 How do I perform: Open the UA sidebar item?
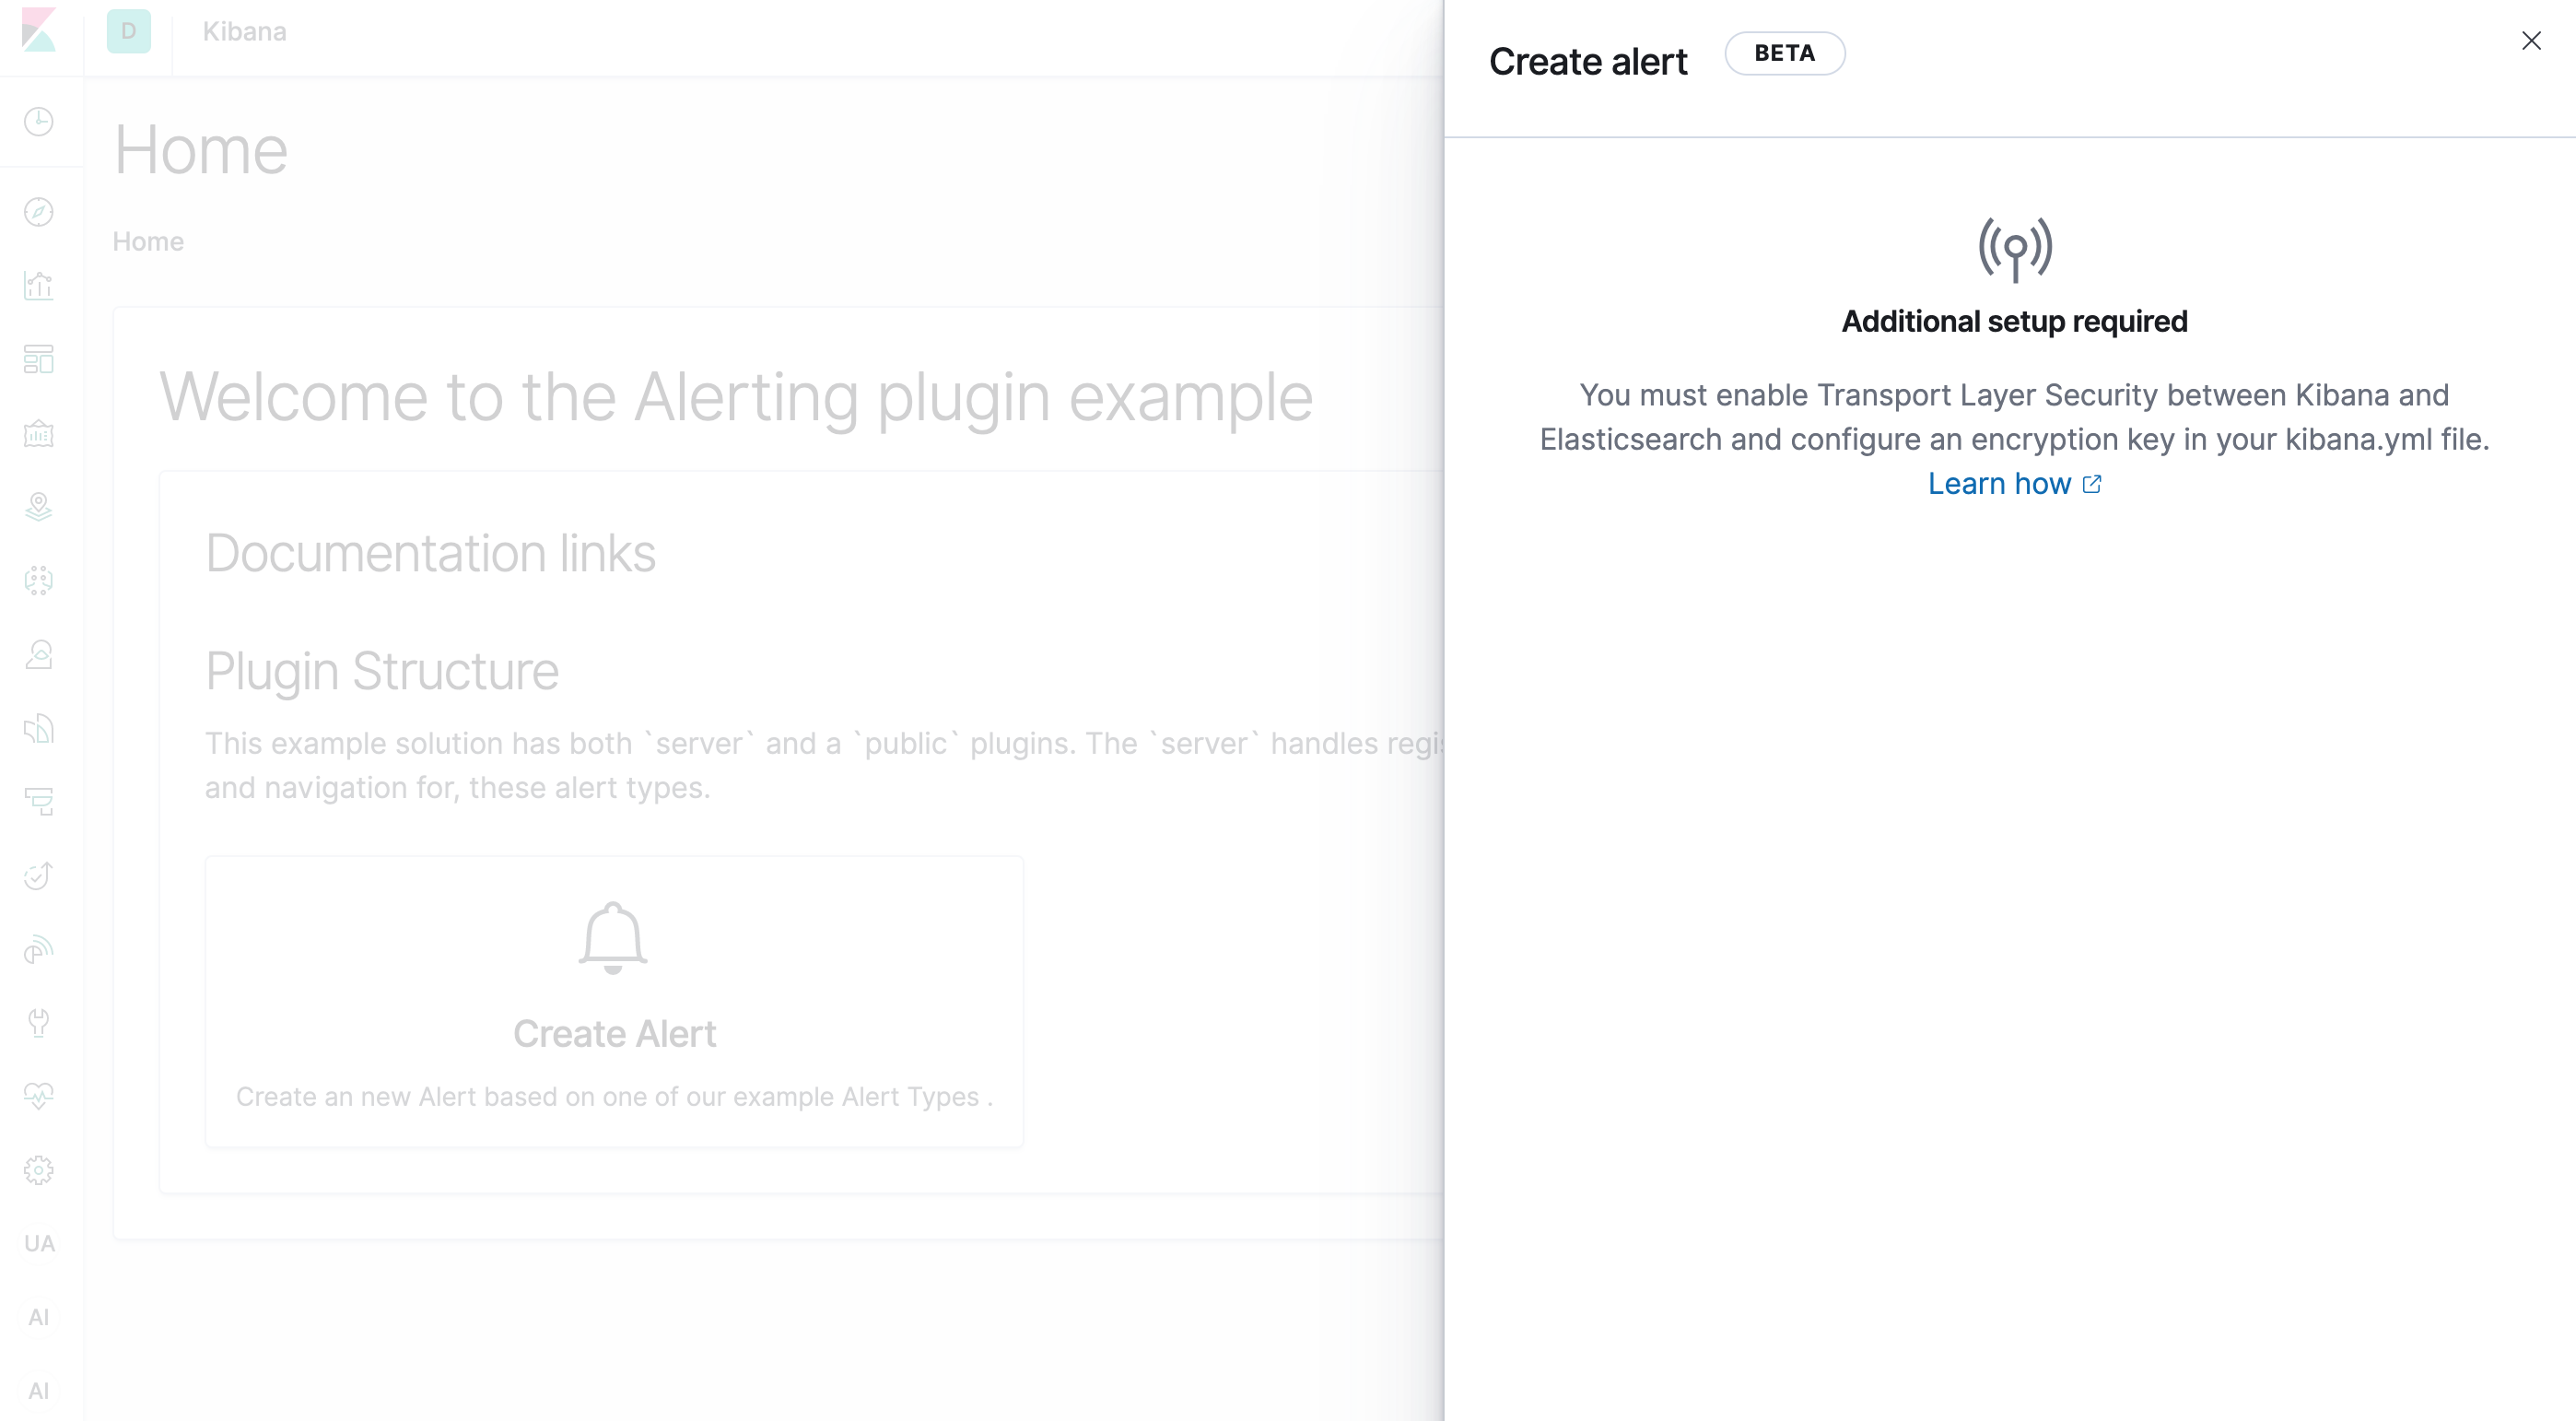[x=39, y=1244]
